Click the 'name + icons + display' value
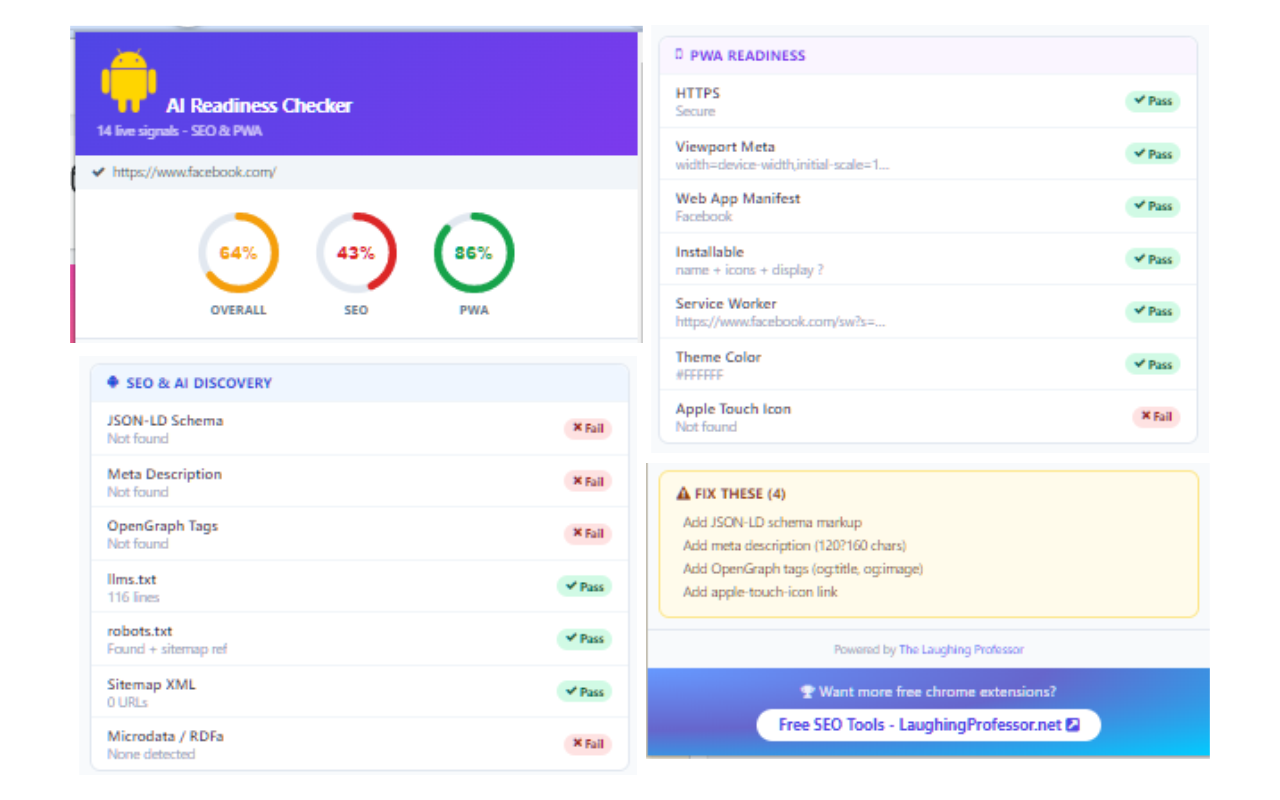This screenshot has width=1280, height=800. click(749, 270)
